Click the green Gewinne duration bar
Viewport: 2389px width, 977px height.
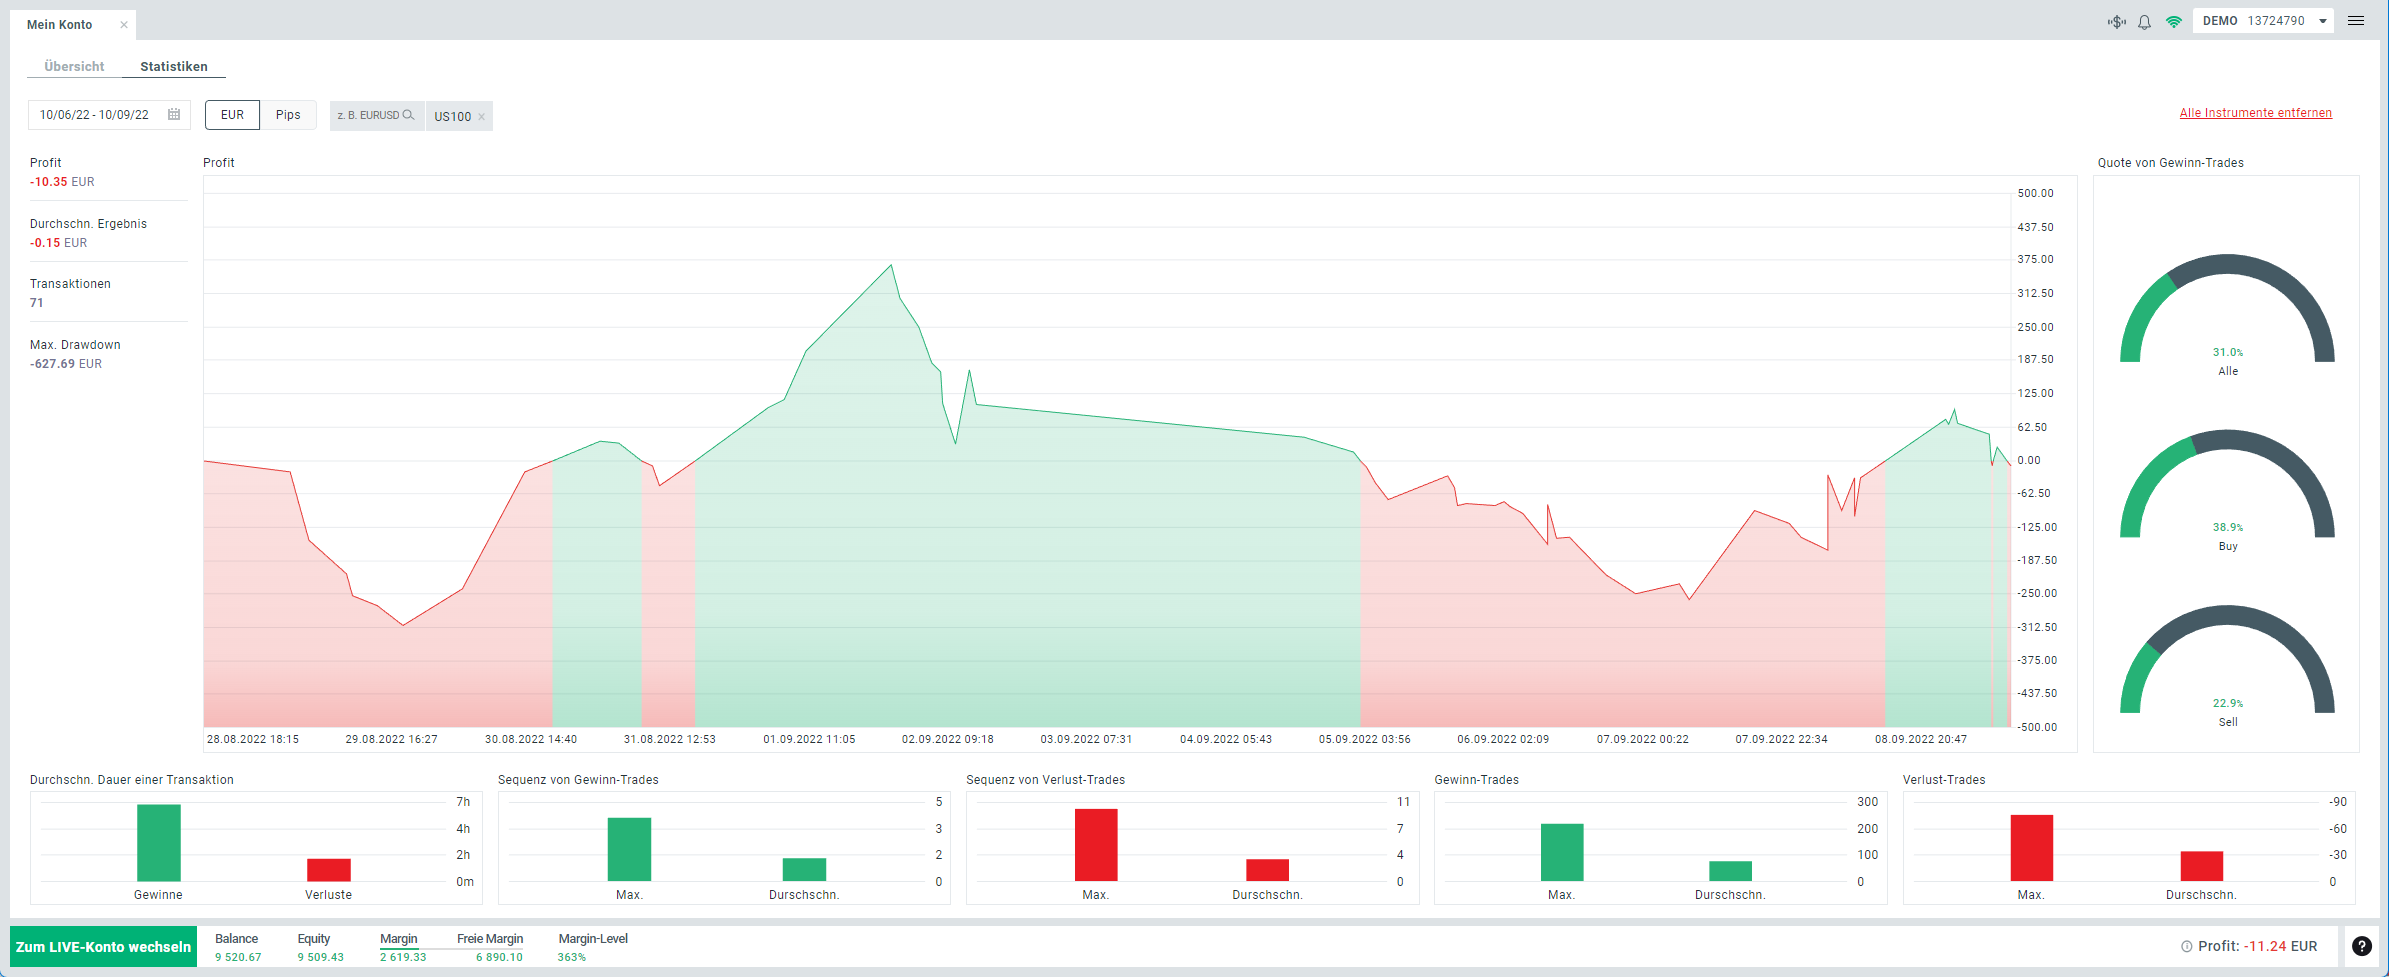click(159, 843)
